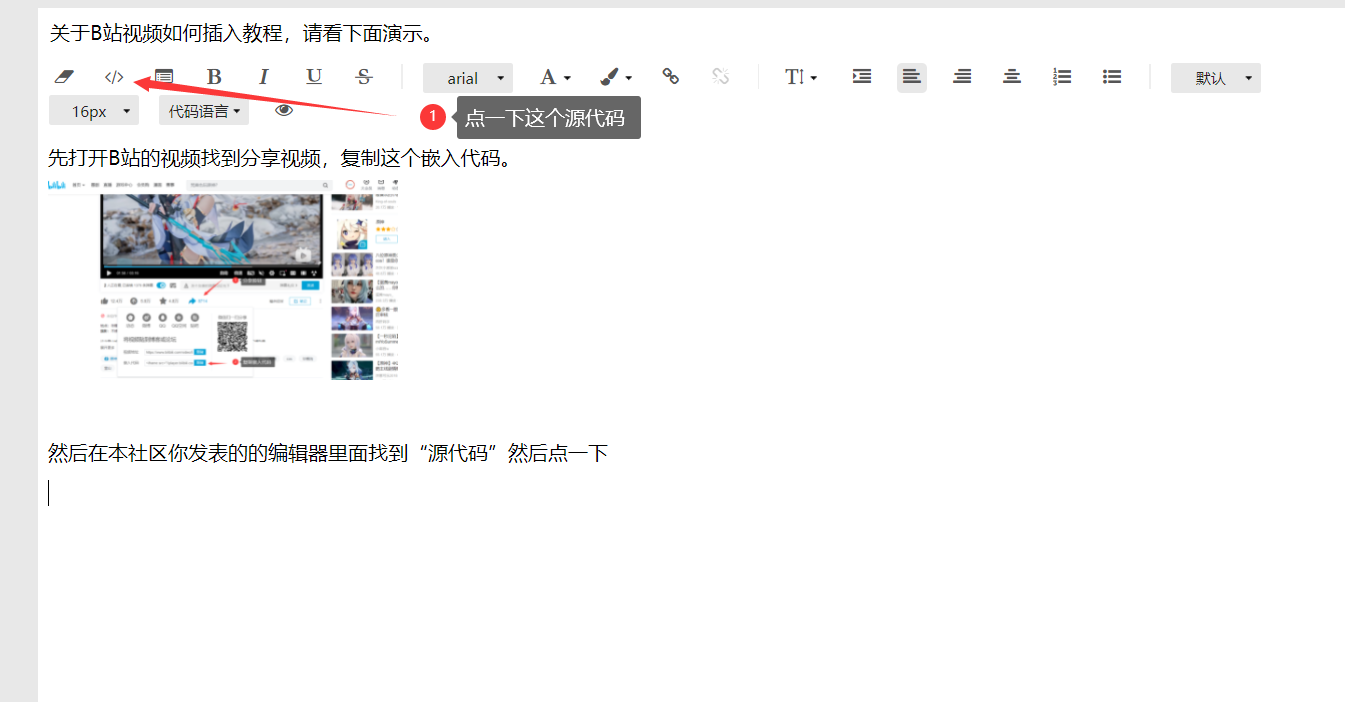
Task: Click the source code (</>) icon
Action: 114,77
